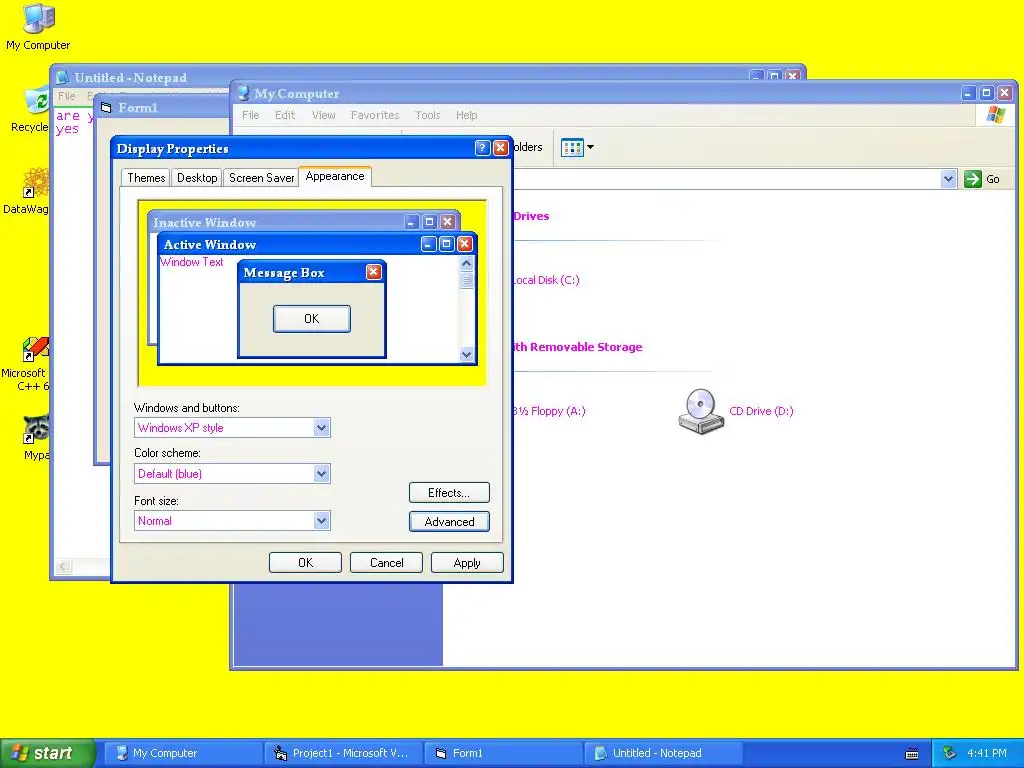Click the Local Disk (C:) label

pos(545,280)
